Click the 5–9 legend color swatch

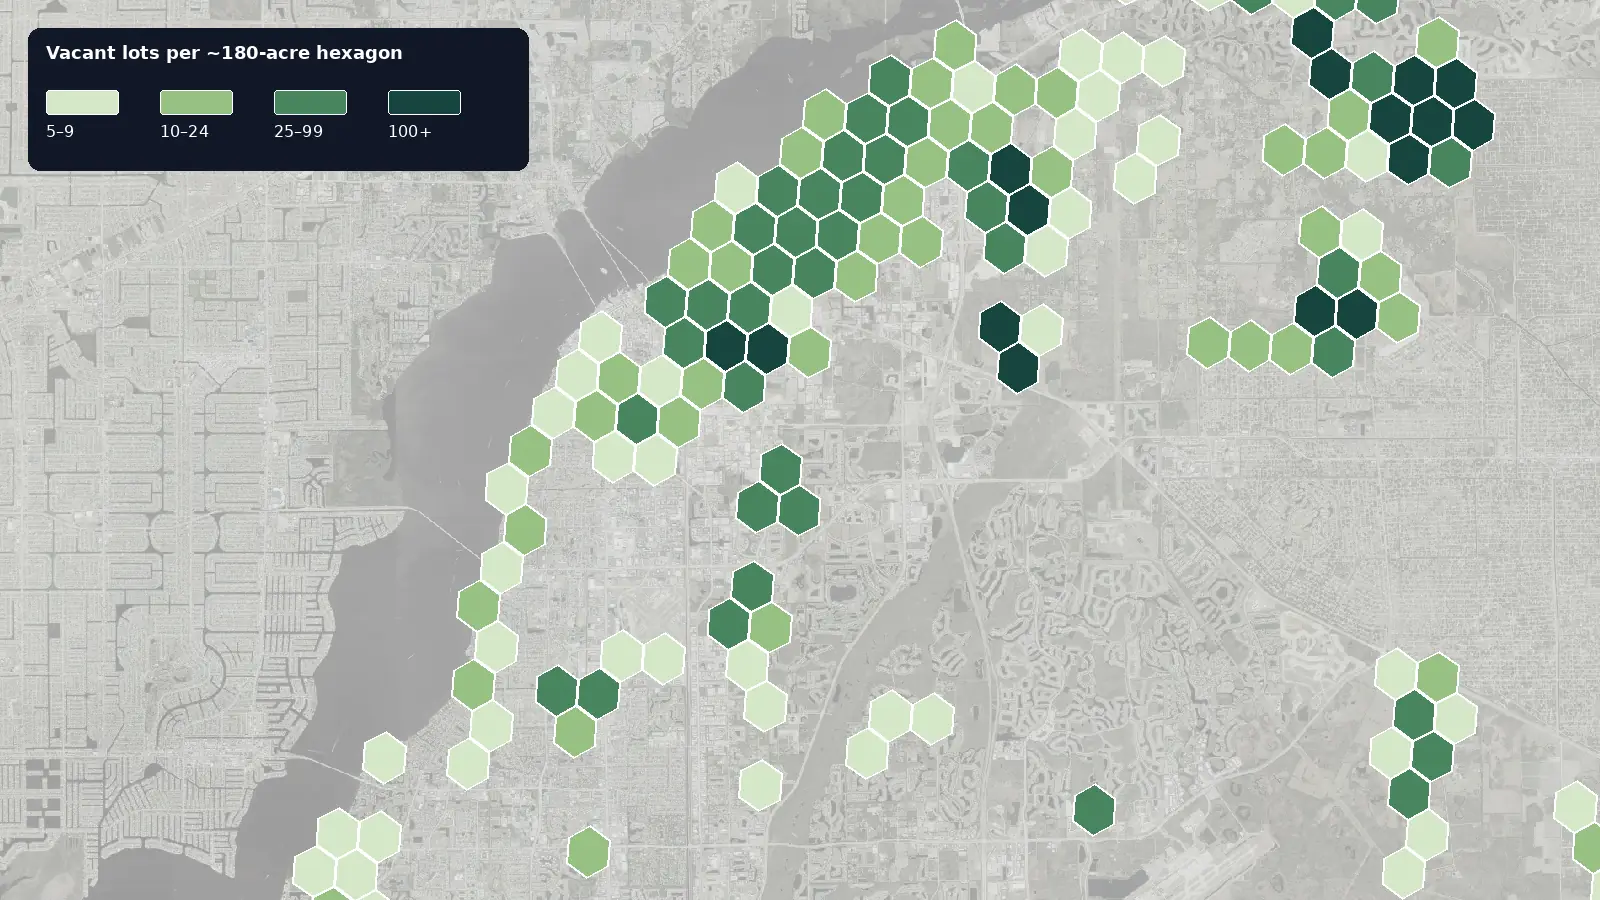pyautogui.click(x=82, y=102)
